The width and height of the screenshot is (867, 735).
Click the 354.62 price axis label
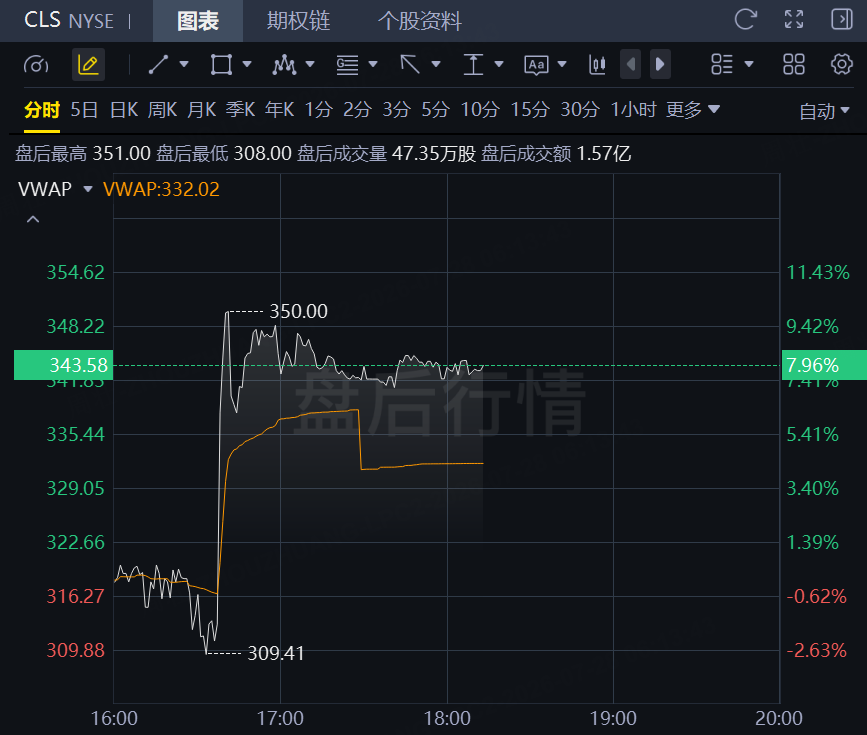[x=76, y=272]
